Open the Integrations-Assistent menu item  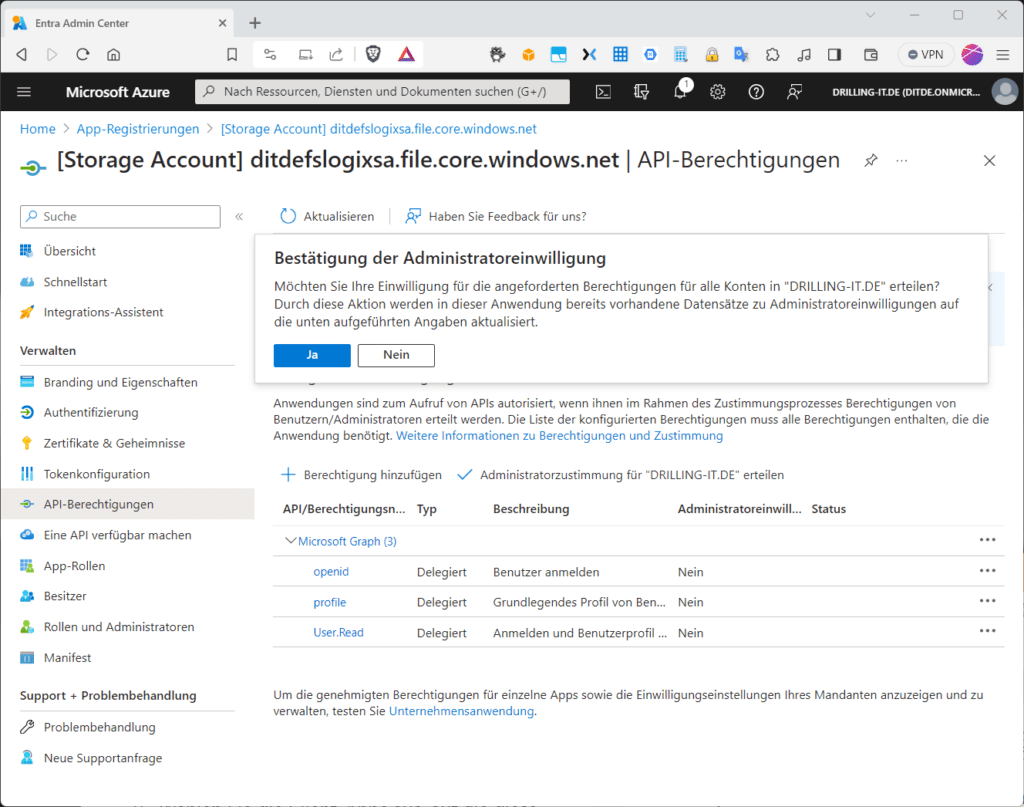tap(103, 313)
